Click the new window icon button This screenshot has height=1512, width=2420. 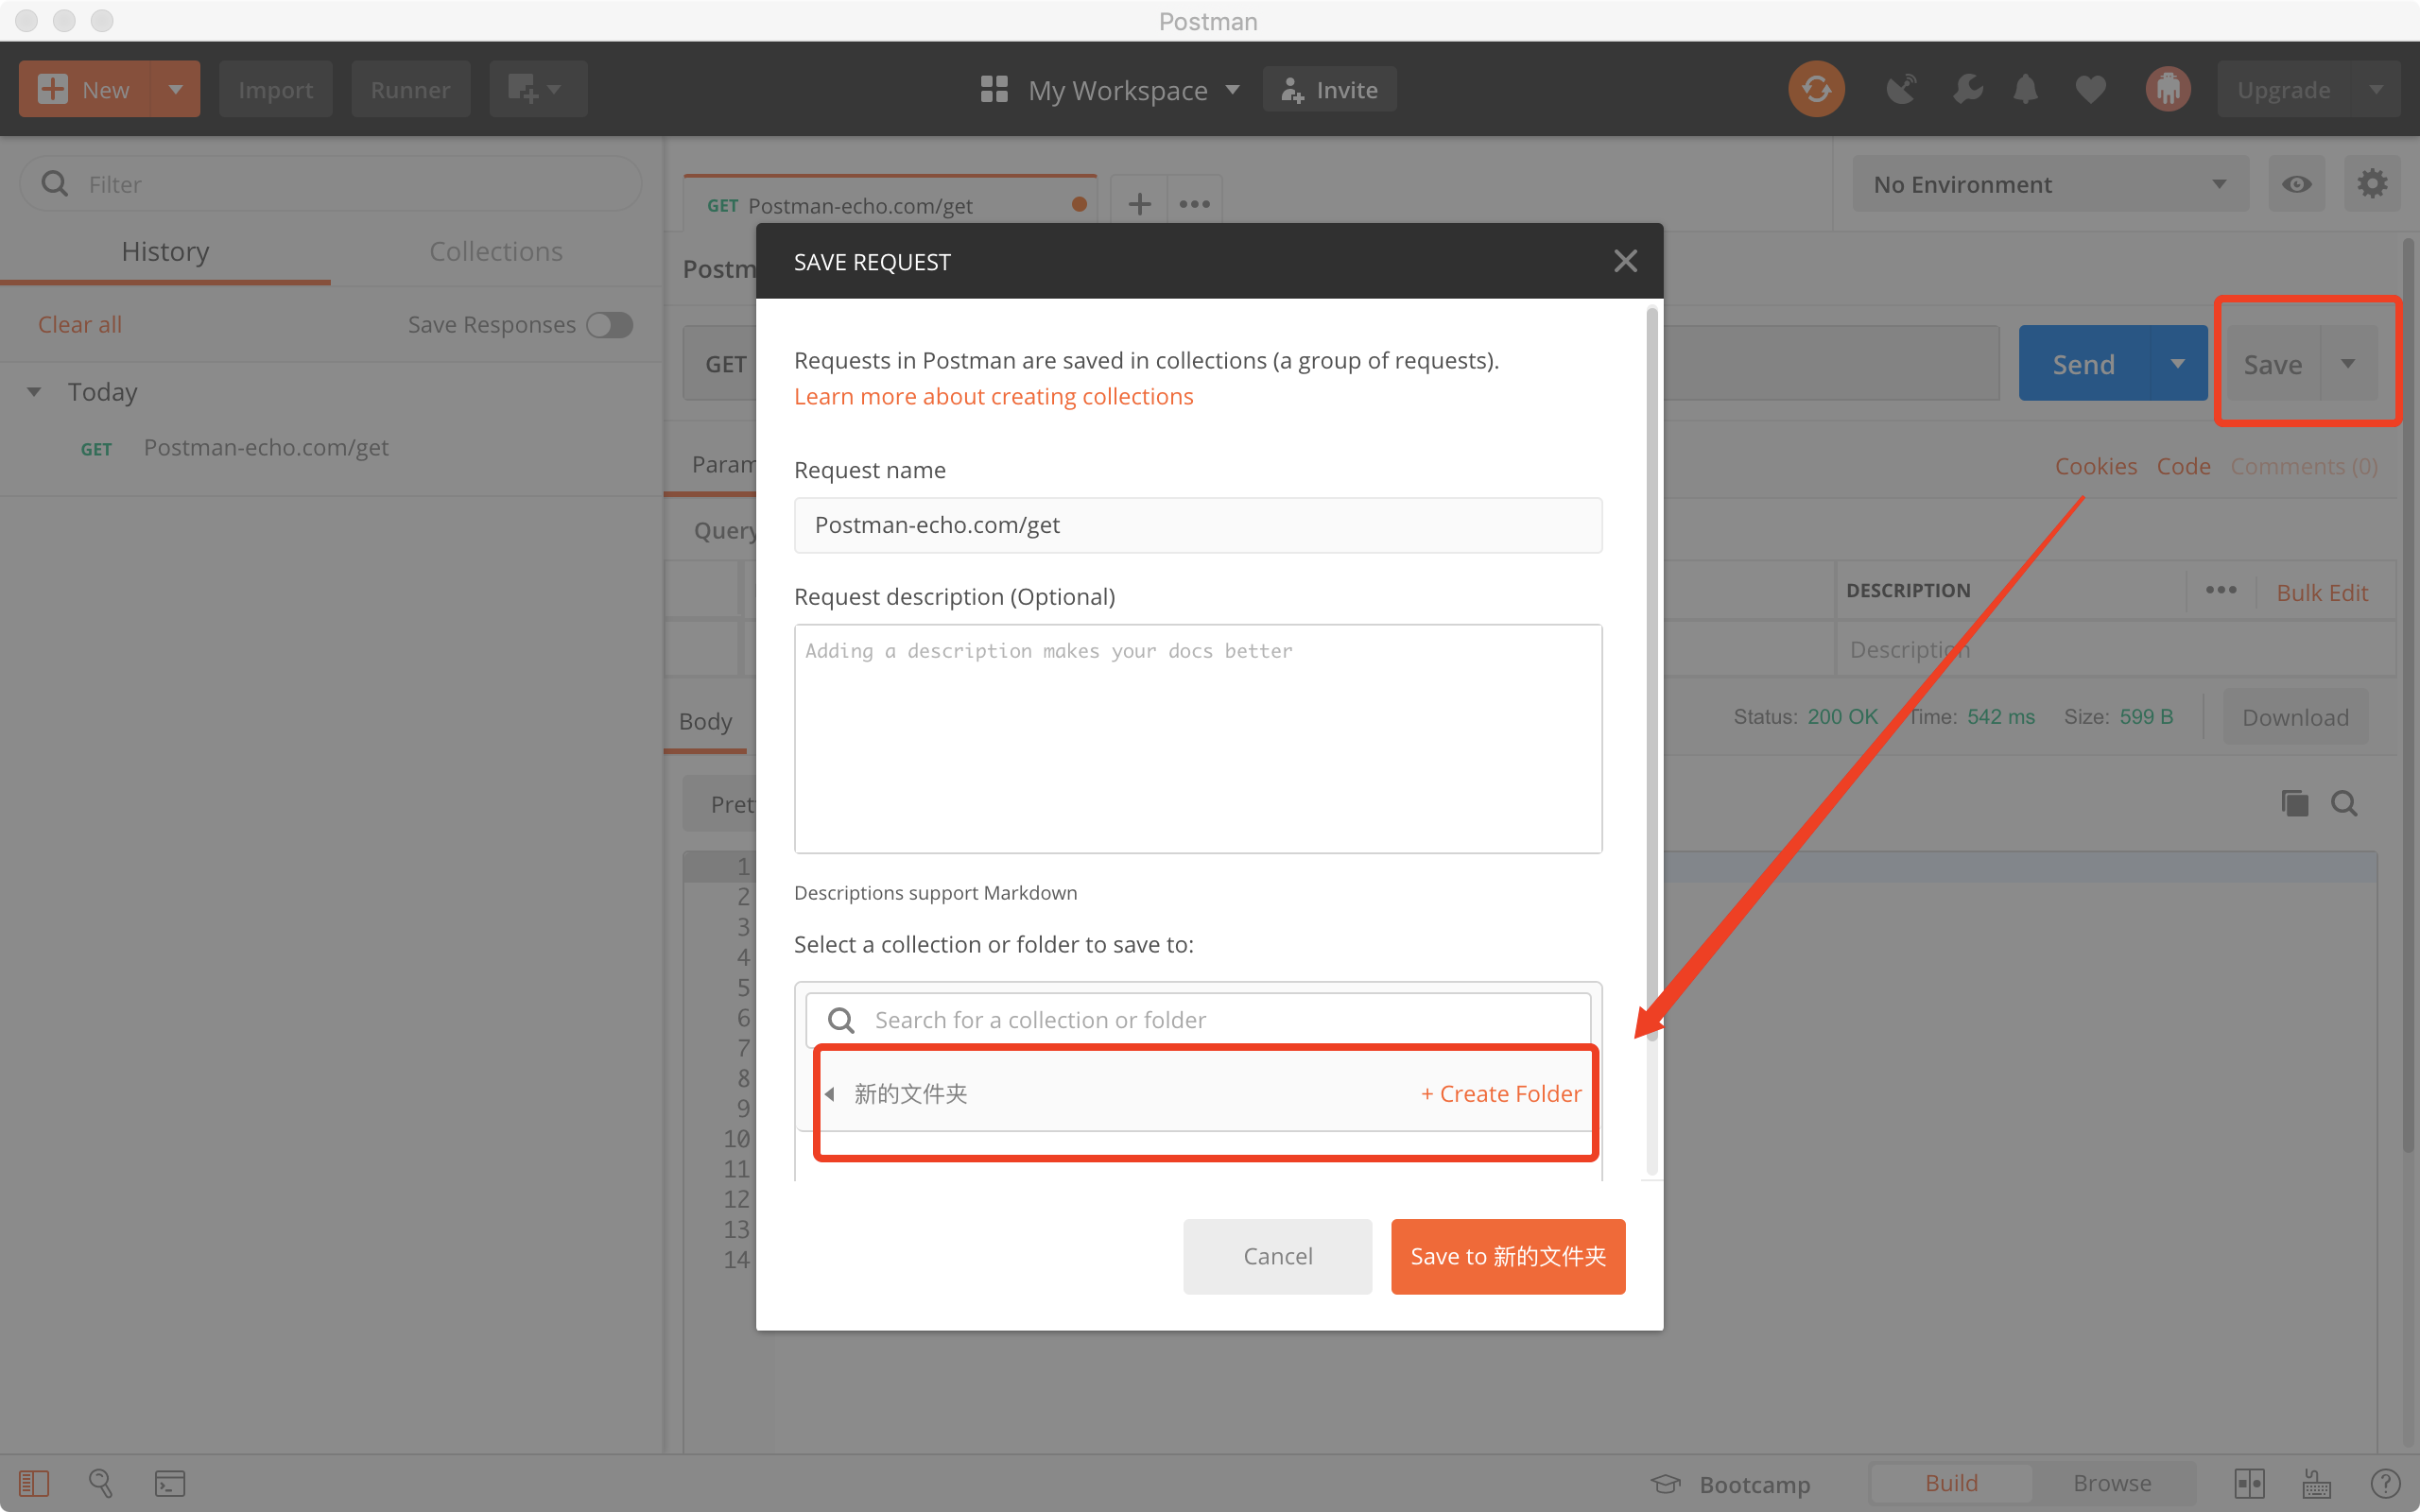(537, 89)
